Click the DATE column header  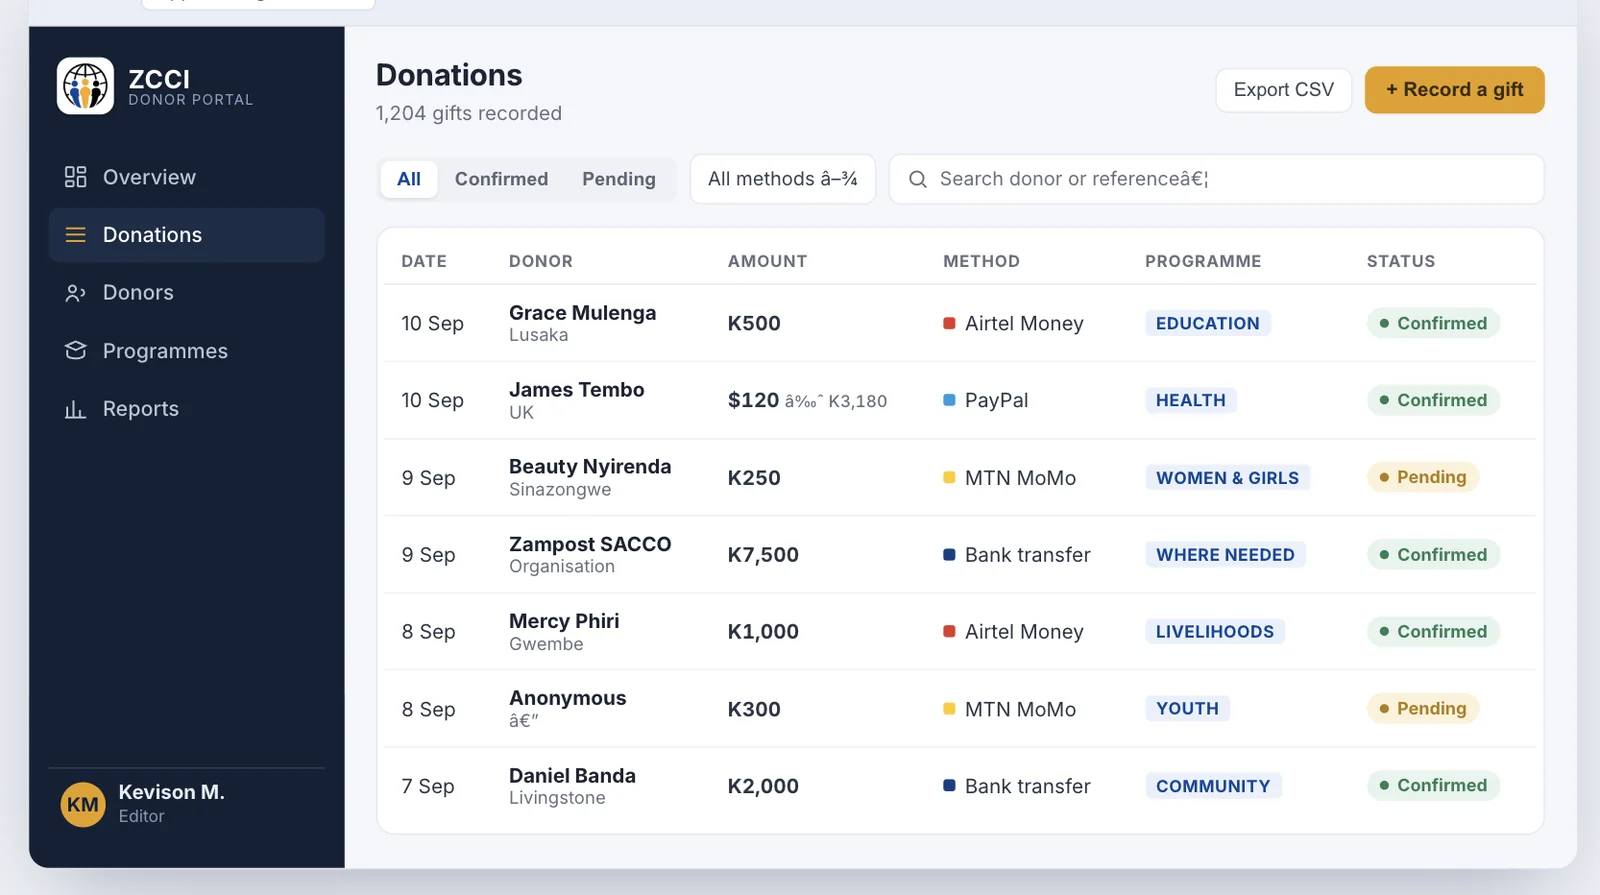tap(424, 261)
